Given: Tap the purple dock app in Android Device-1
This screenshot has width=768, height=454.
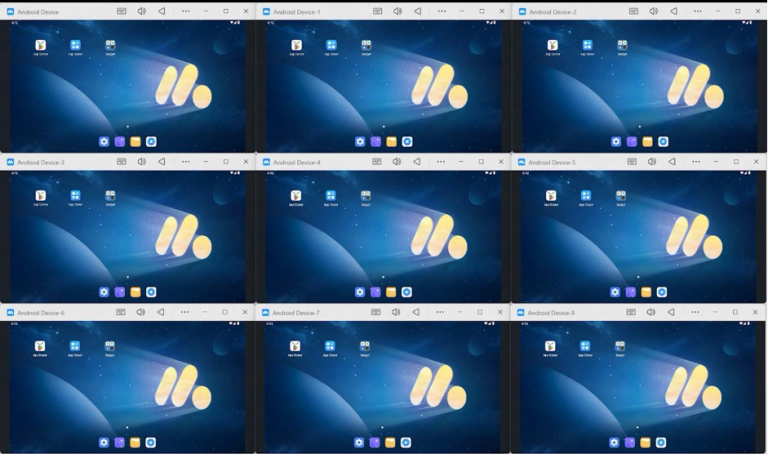Looking at the screenshot, I should (376, 142).
